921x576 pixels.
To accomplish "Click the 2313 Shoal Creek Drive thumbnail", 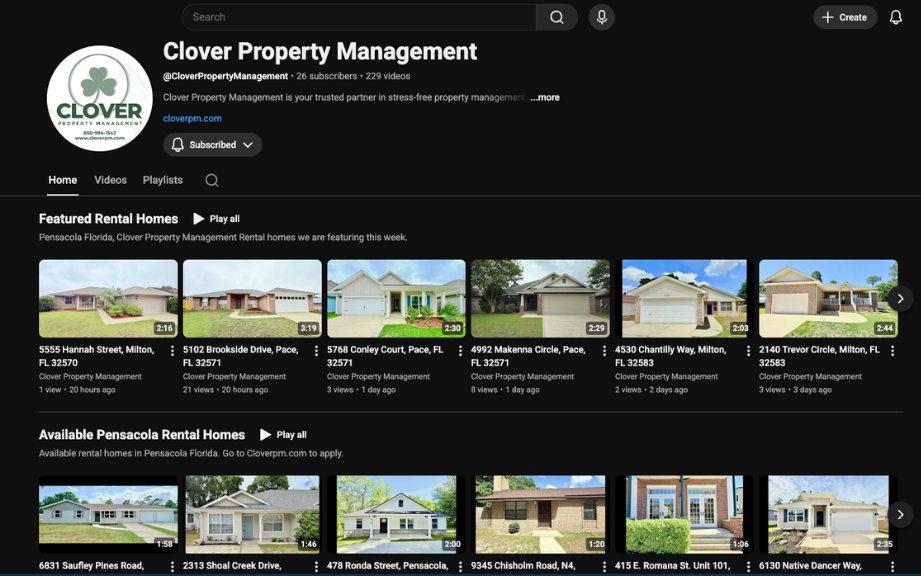I will tap(252, 514).
